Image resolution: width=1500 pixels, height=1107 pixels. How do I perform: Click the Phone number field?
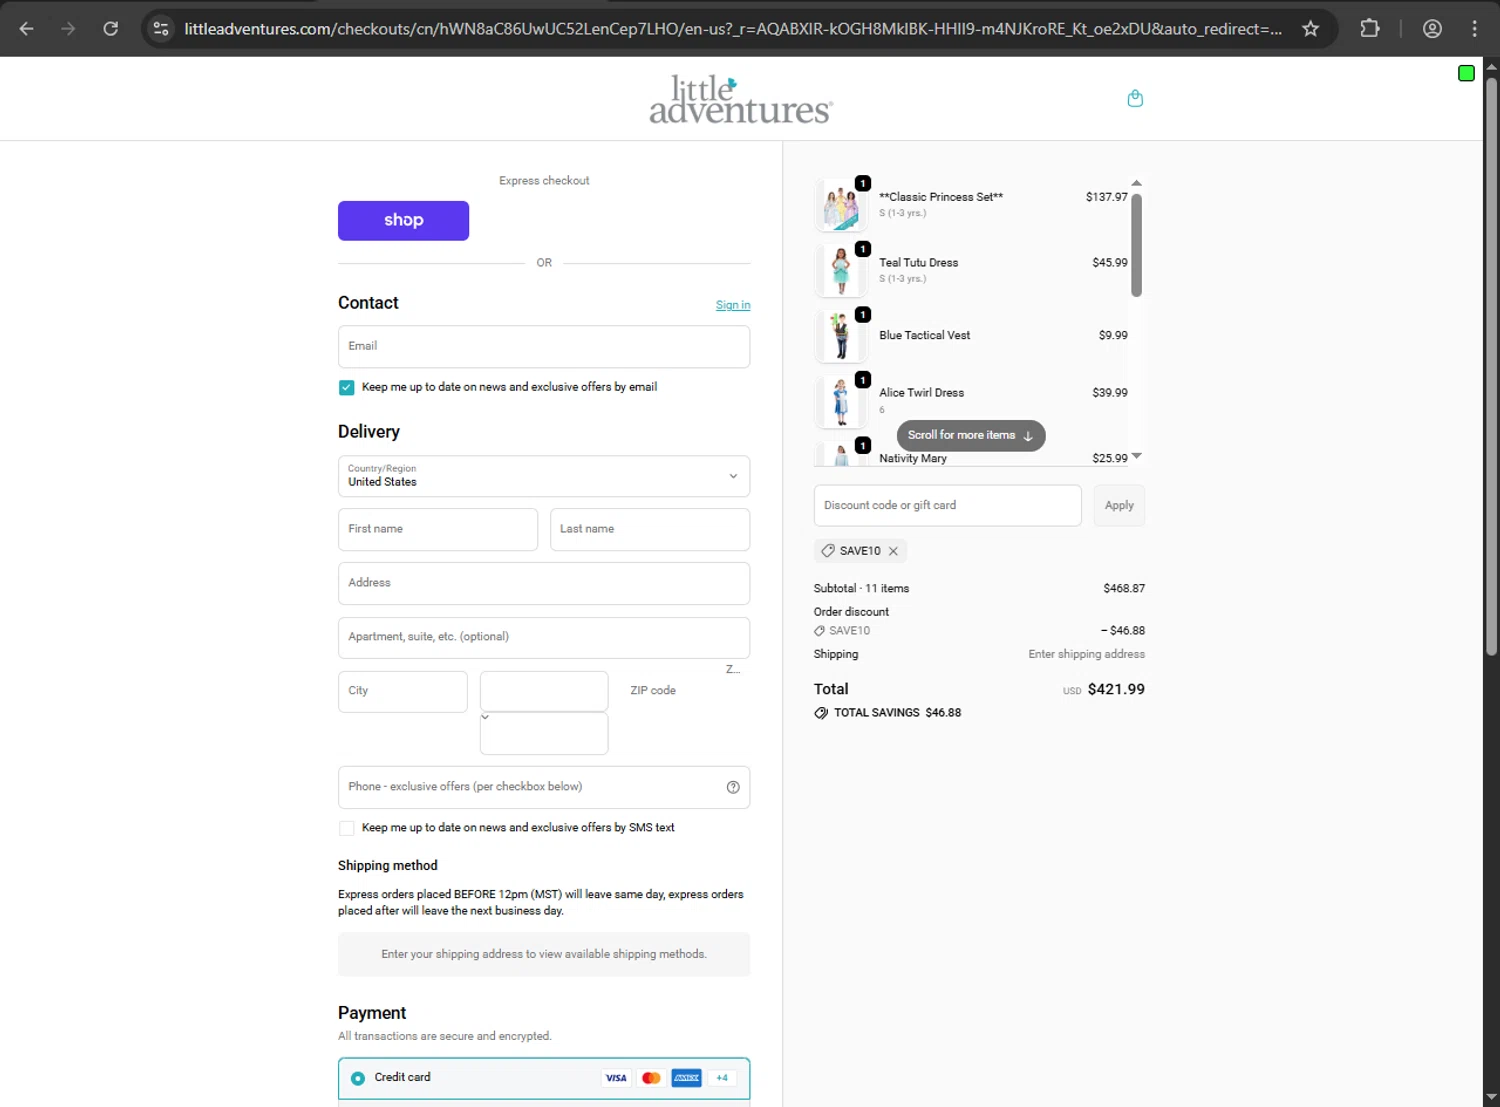coord(544,787)
